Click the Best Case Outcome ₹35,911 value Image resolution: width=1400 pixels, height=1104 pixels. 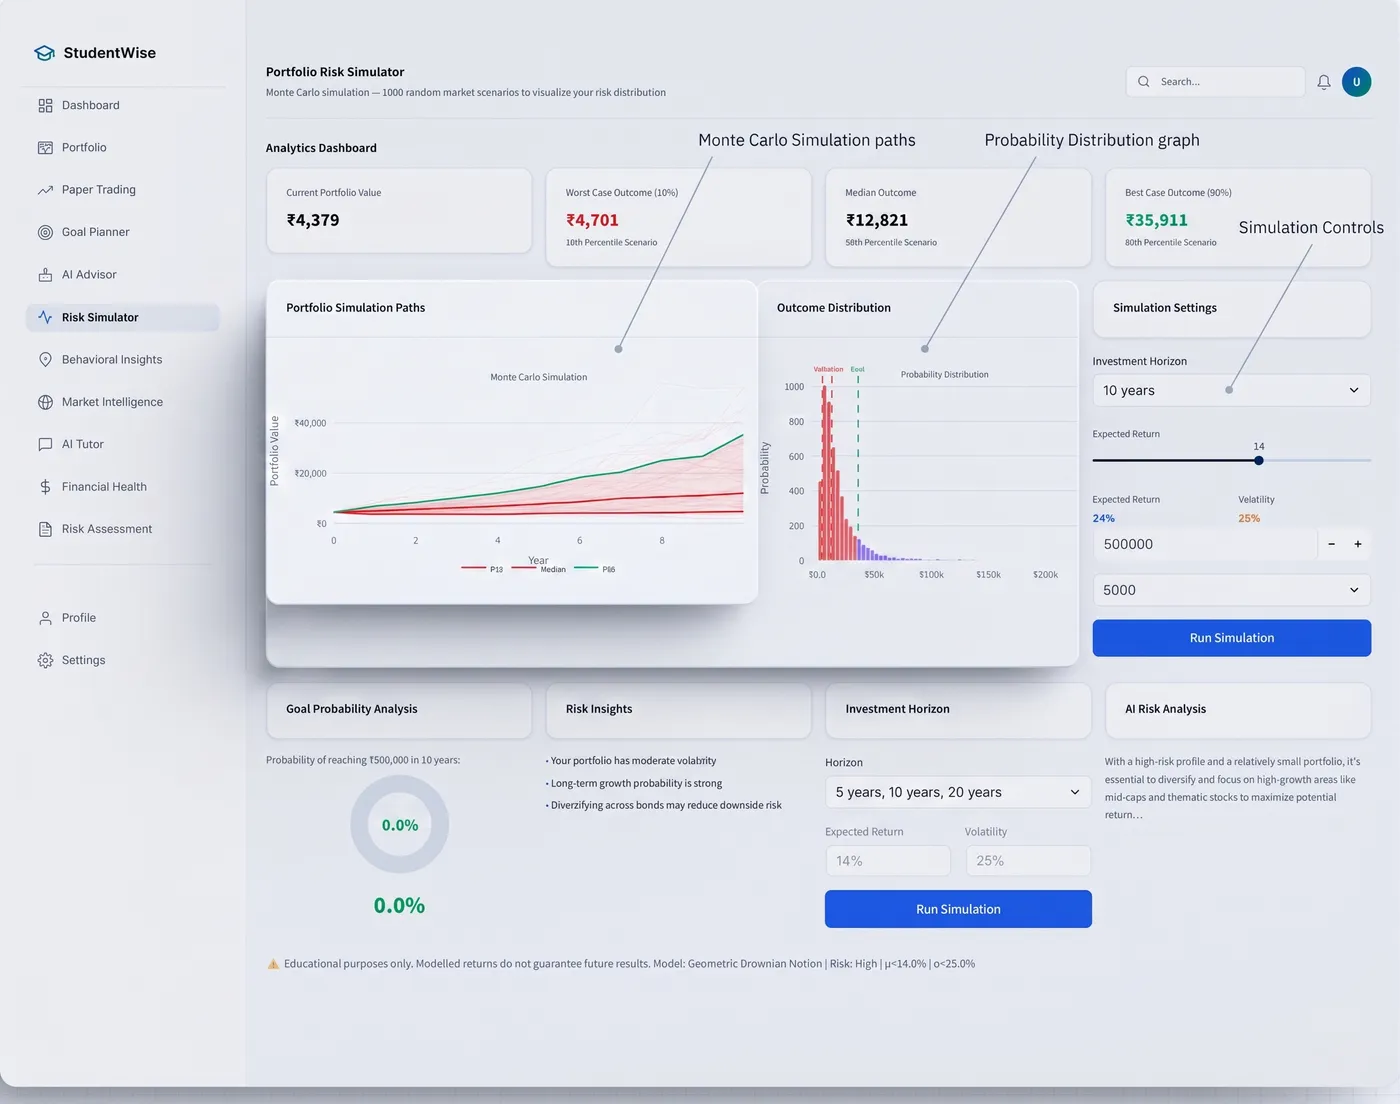click(x=1156, y=220)
